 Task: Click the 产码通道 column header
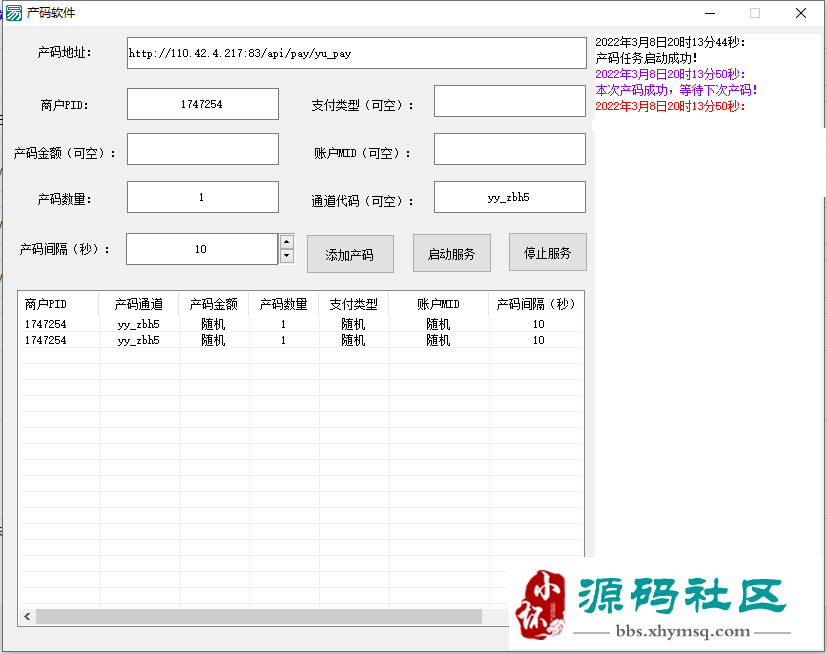coord(139,304)
